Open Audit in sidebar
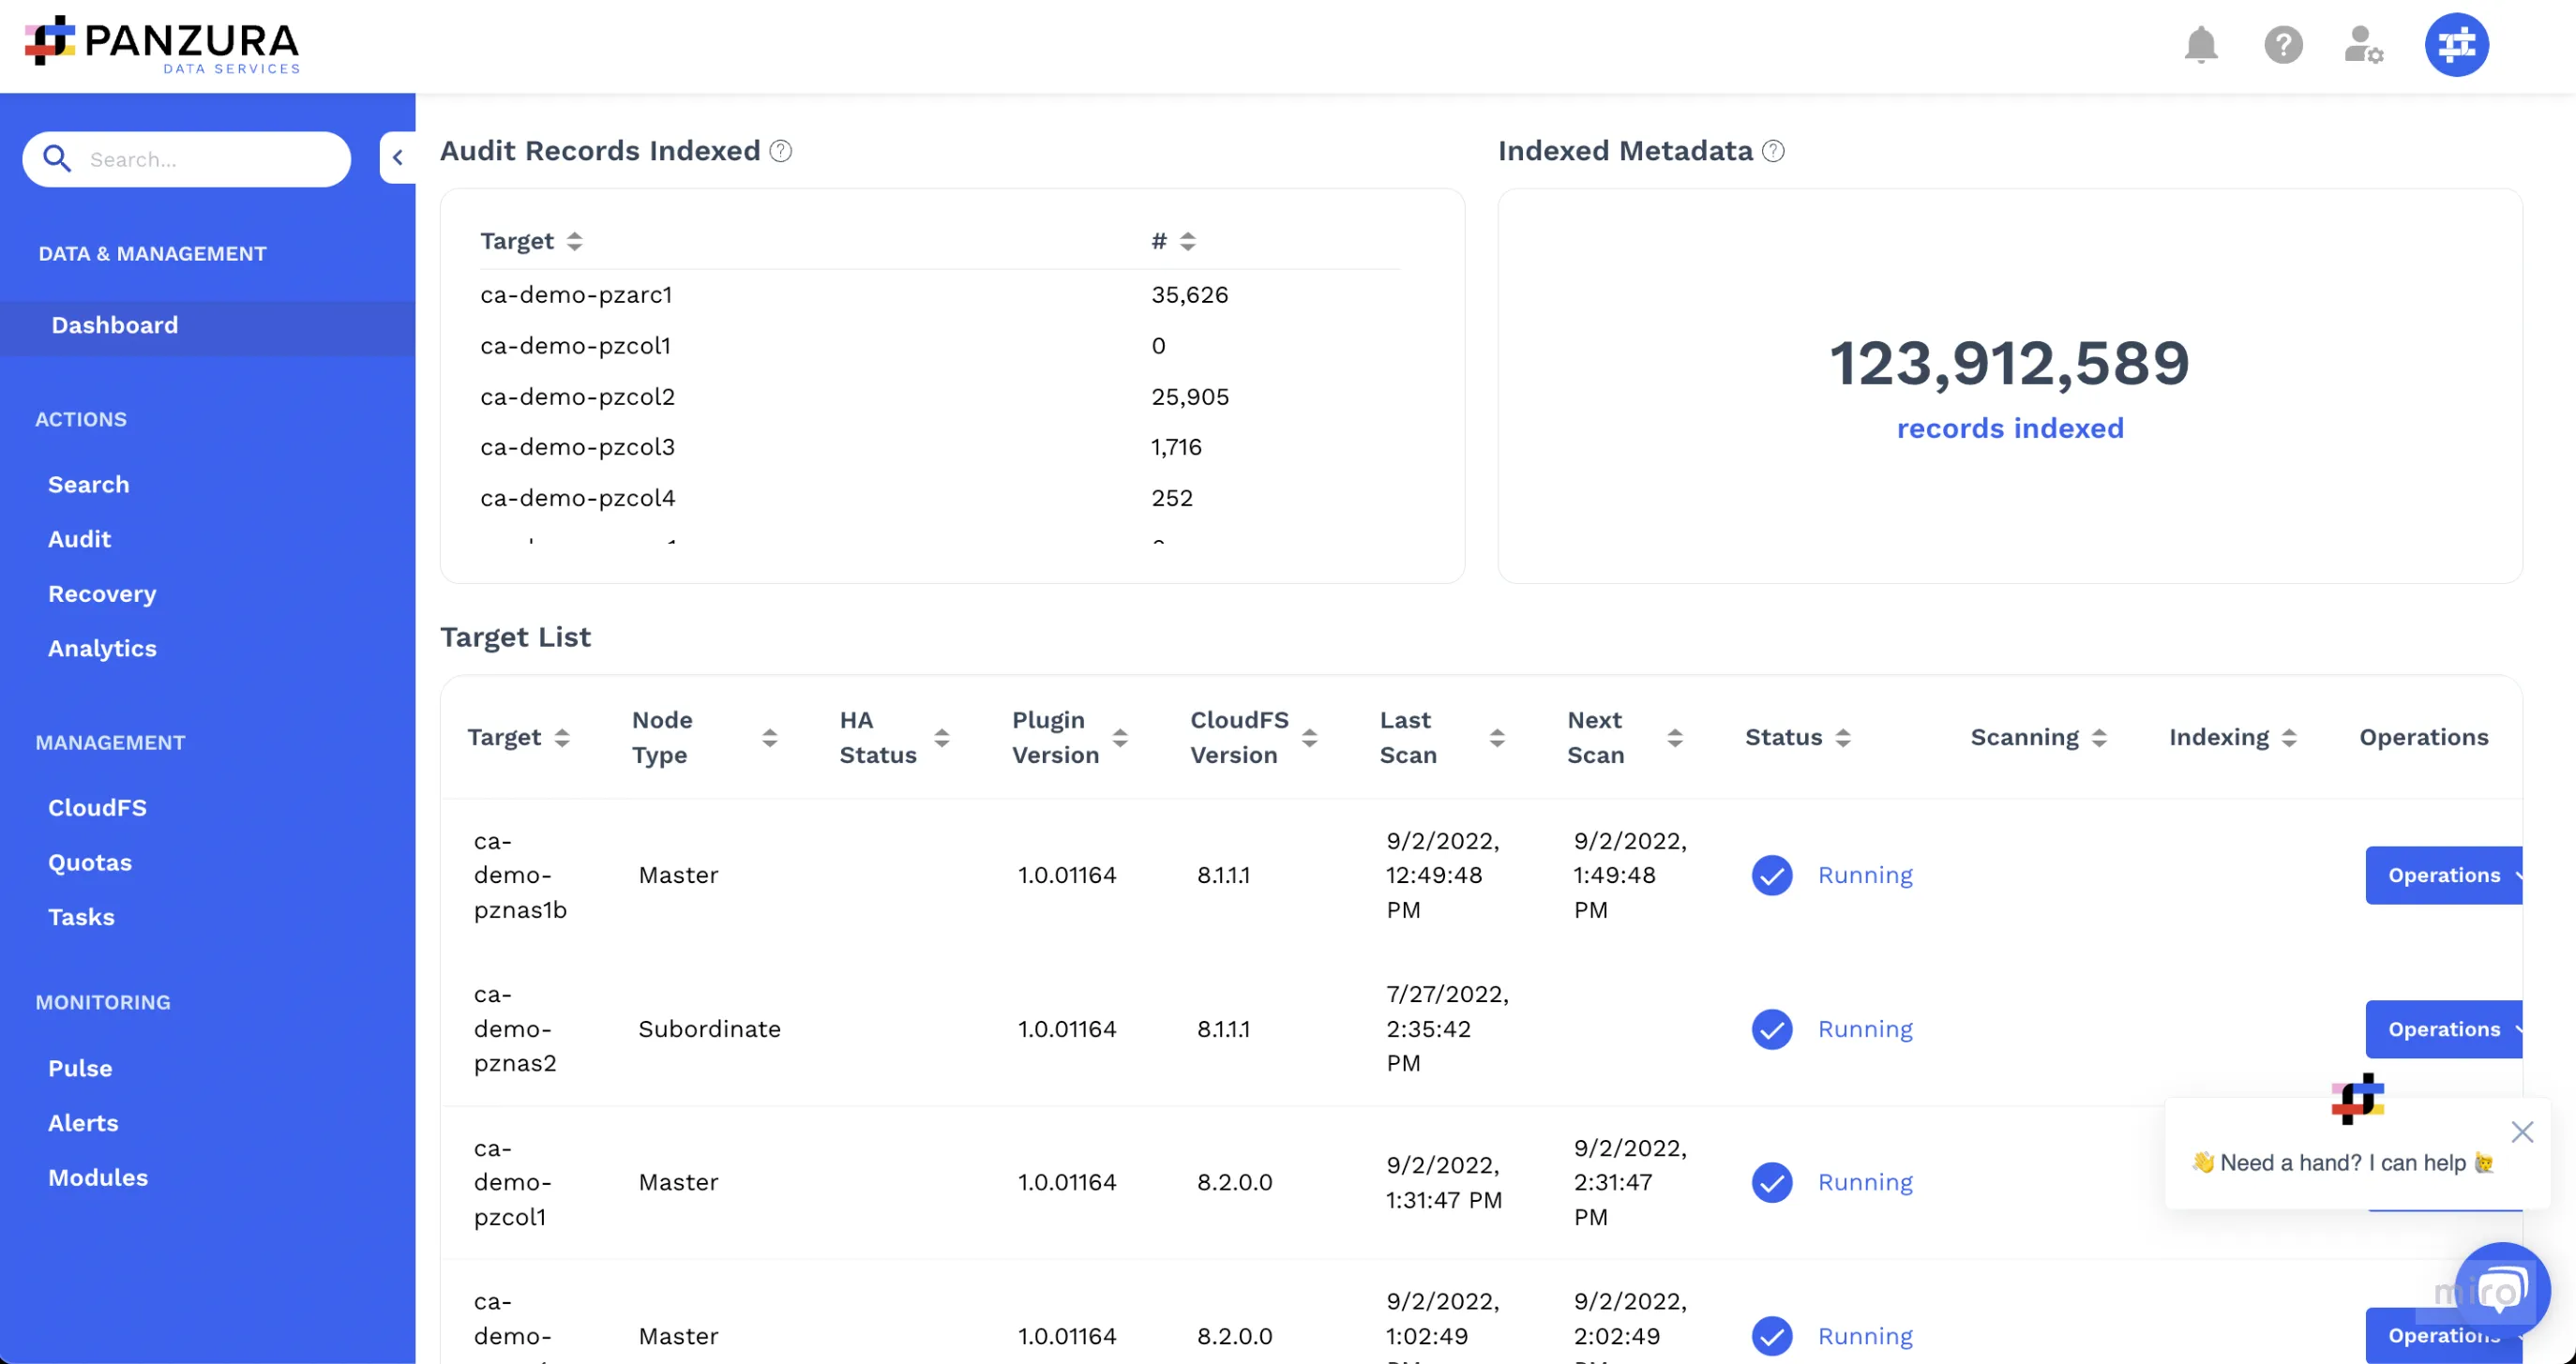The width and height of the screenshot is (2576, 1364). 79,540
